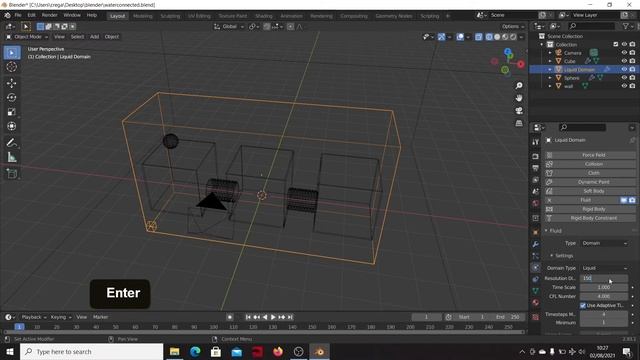
Task: Open the fluid Type Domain dropdown
Action: (x=604, y=243)
